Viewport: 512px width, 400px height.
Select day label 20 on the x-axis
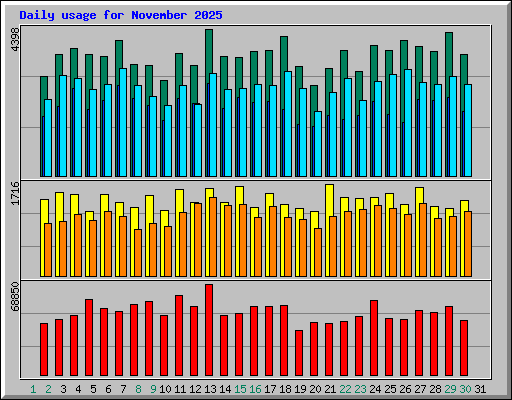click(315, 389)
